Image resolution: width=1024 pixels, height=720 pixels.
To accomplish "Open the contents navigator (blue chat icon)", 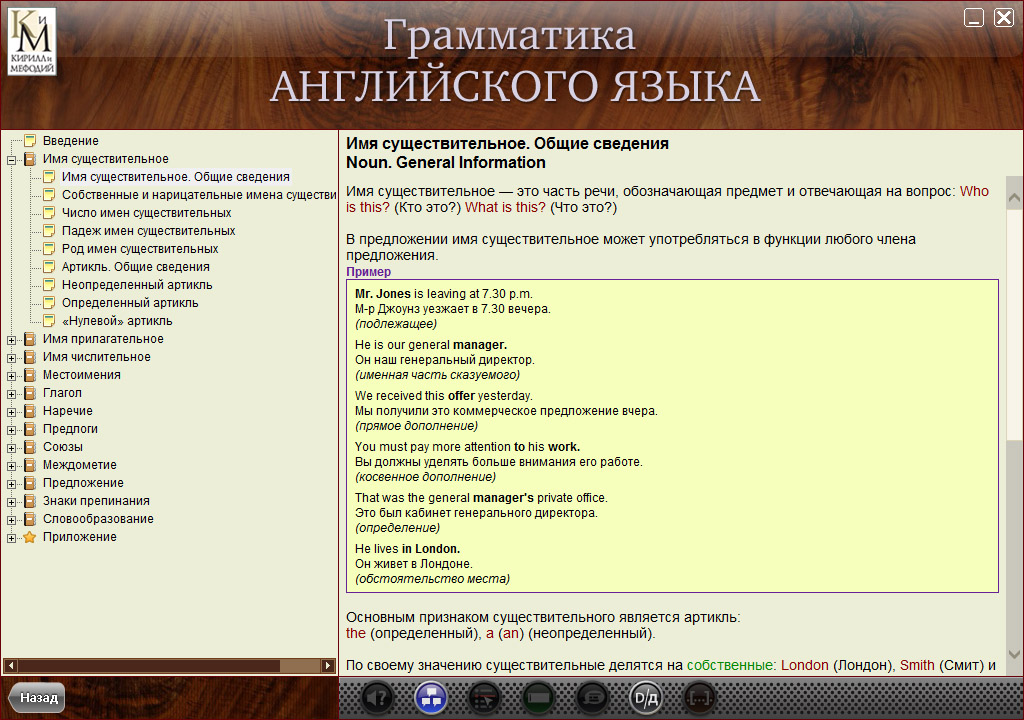I will point(430,698).
